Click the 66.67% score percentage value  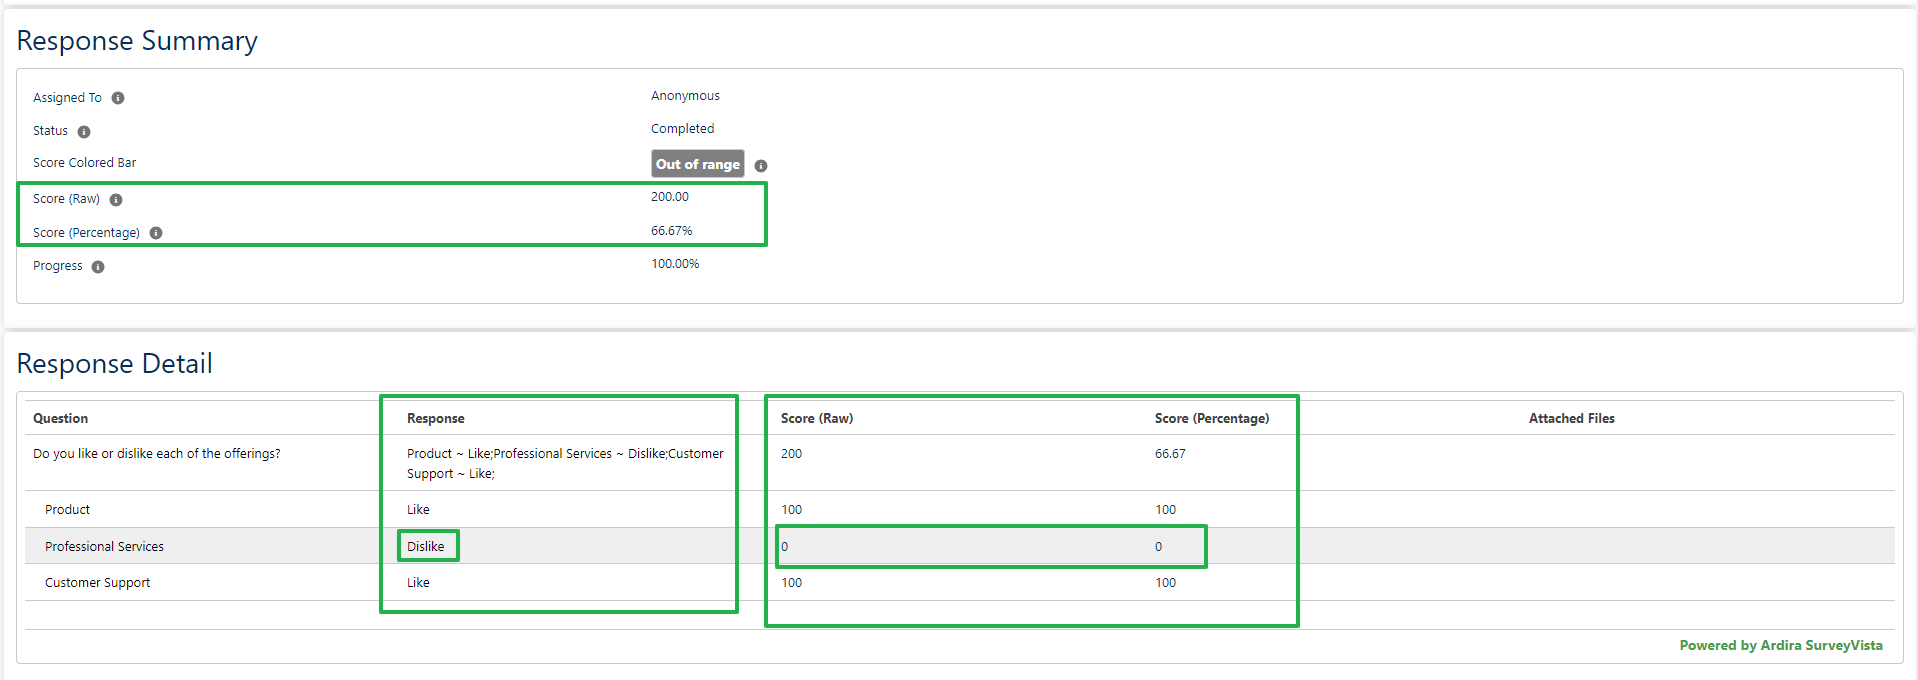click(671, 230)
